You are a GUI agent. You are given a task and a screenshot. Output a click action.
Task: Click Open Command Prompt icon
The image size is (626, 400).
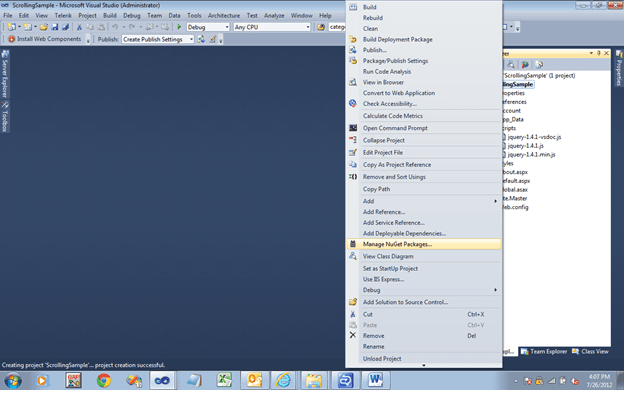tap(353, 128)
